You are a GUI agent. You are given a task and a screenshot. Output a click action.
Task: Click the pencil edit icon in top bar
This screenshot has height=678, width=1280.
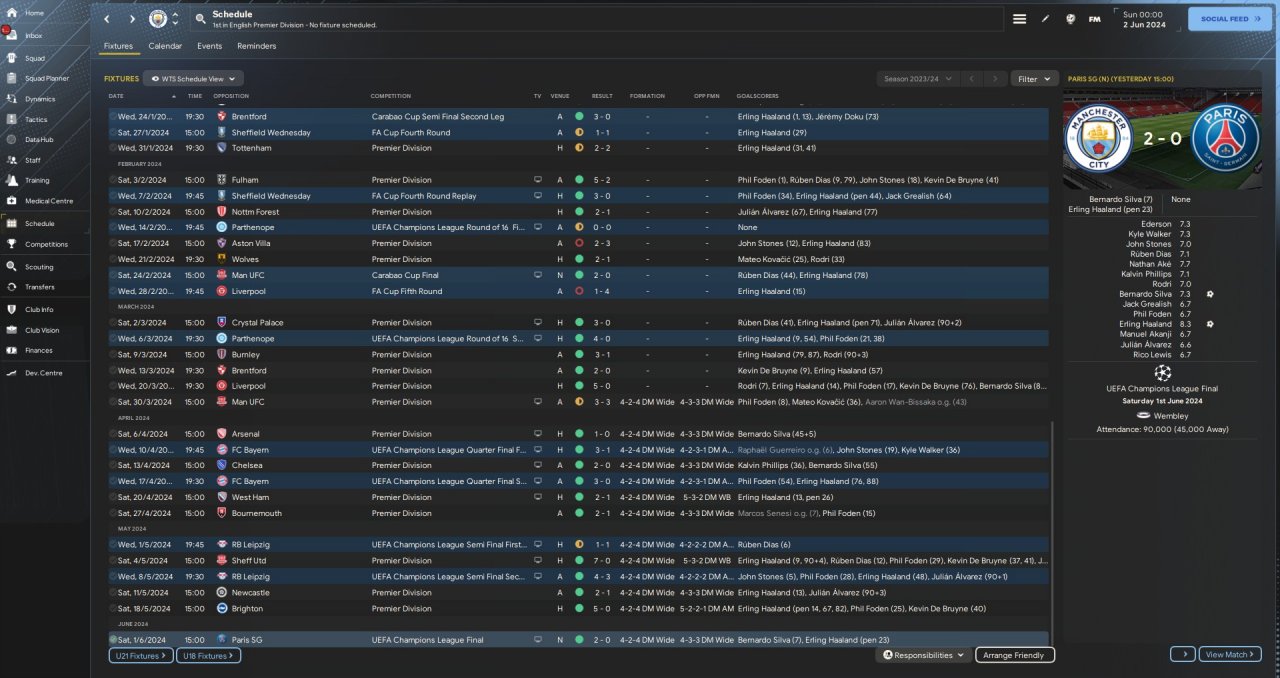coord(1046,19)
